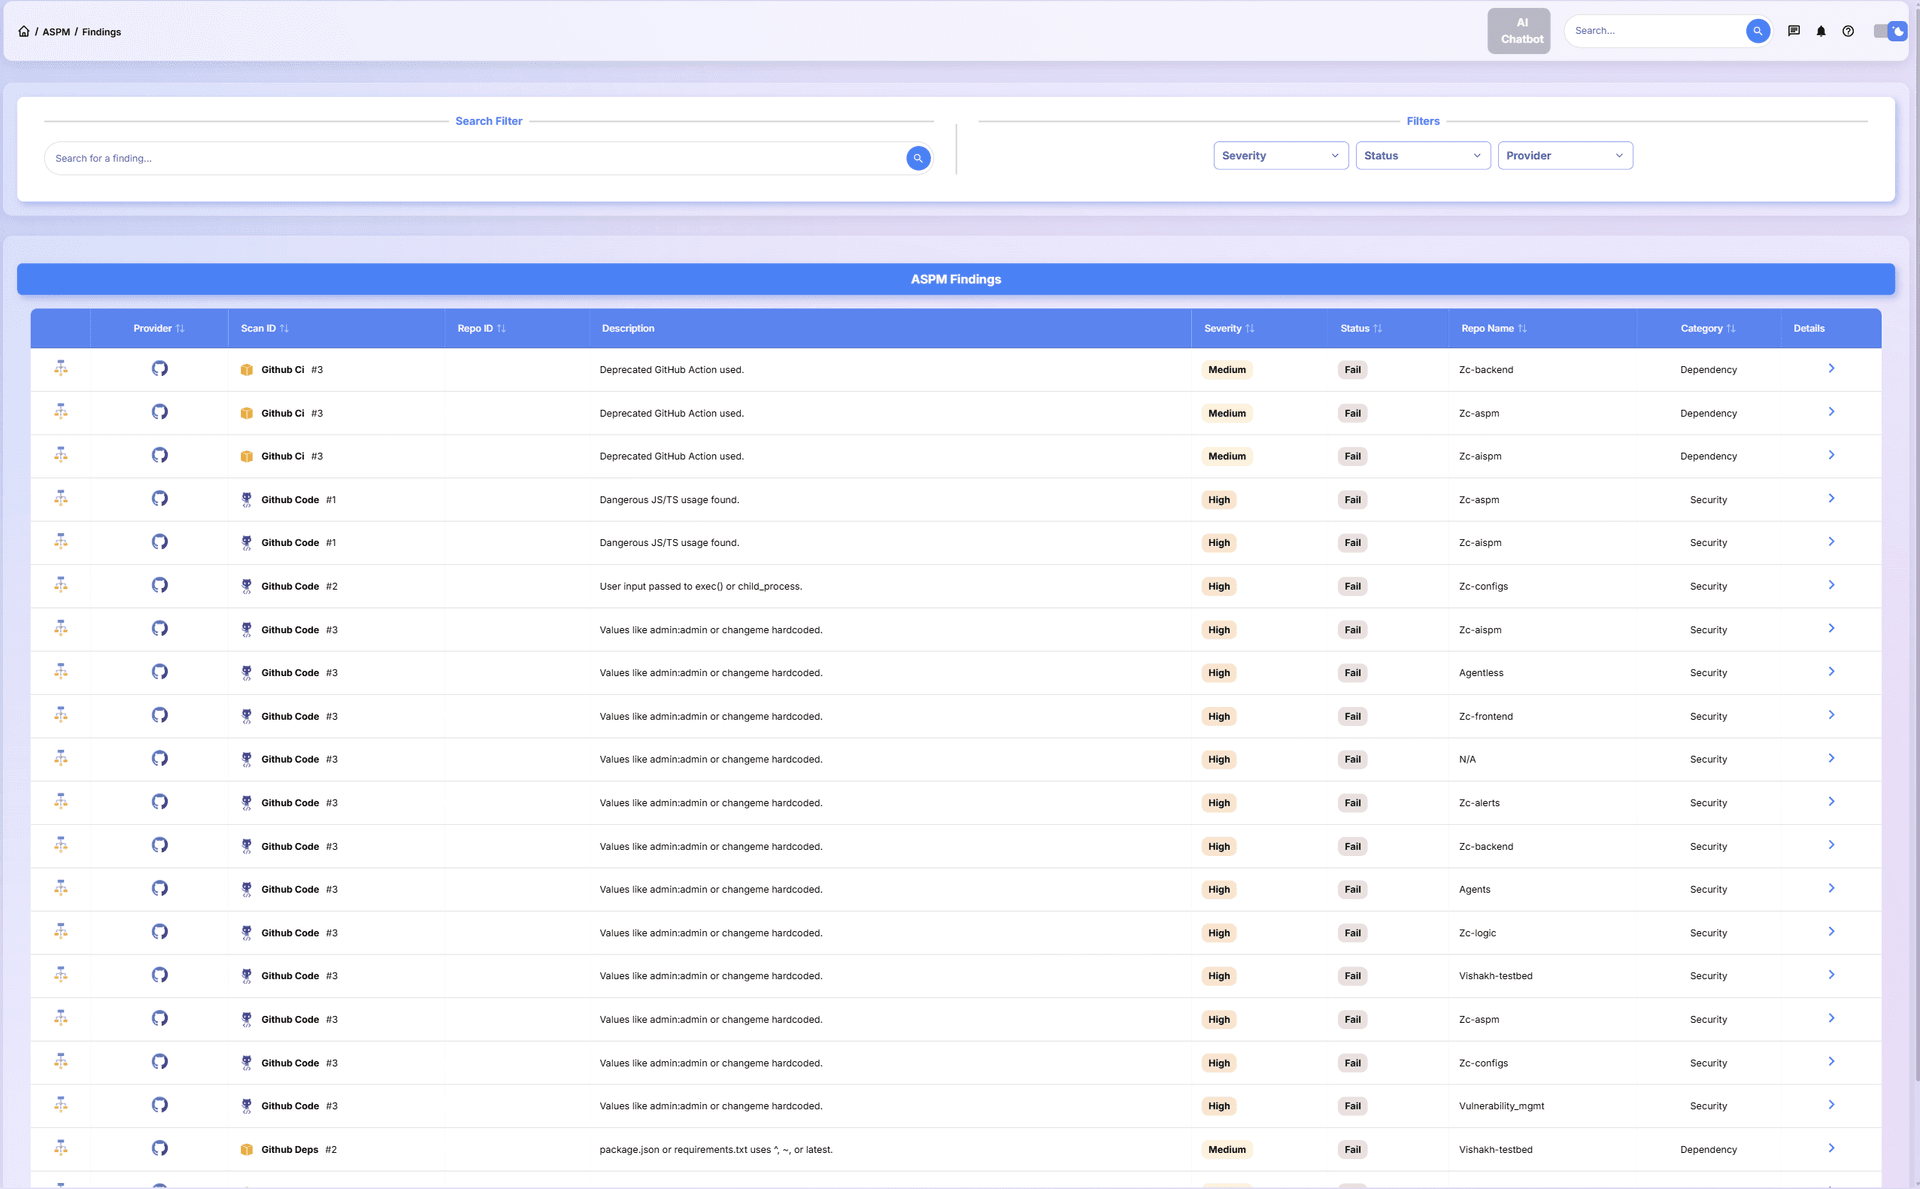
Task: Click the GitHub provider icon in the Agents row
Action: click(160, 888)
